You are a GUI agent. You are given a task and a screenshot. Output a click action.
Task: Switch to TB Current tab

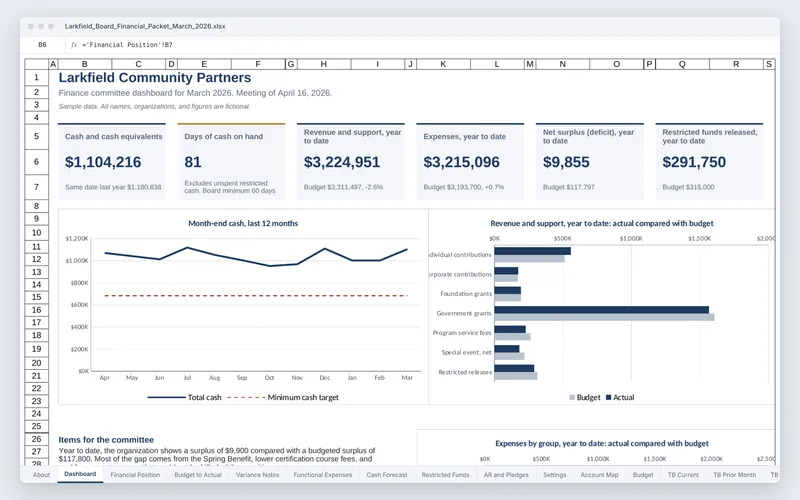[683, 474]
